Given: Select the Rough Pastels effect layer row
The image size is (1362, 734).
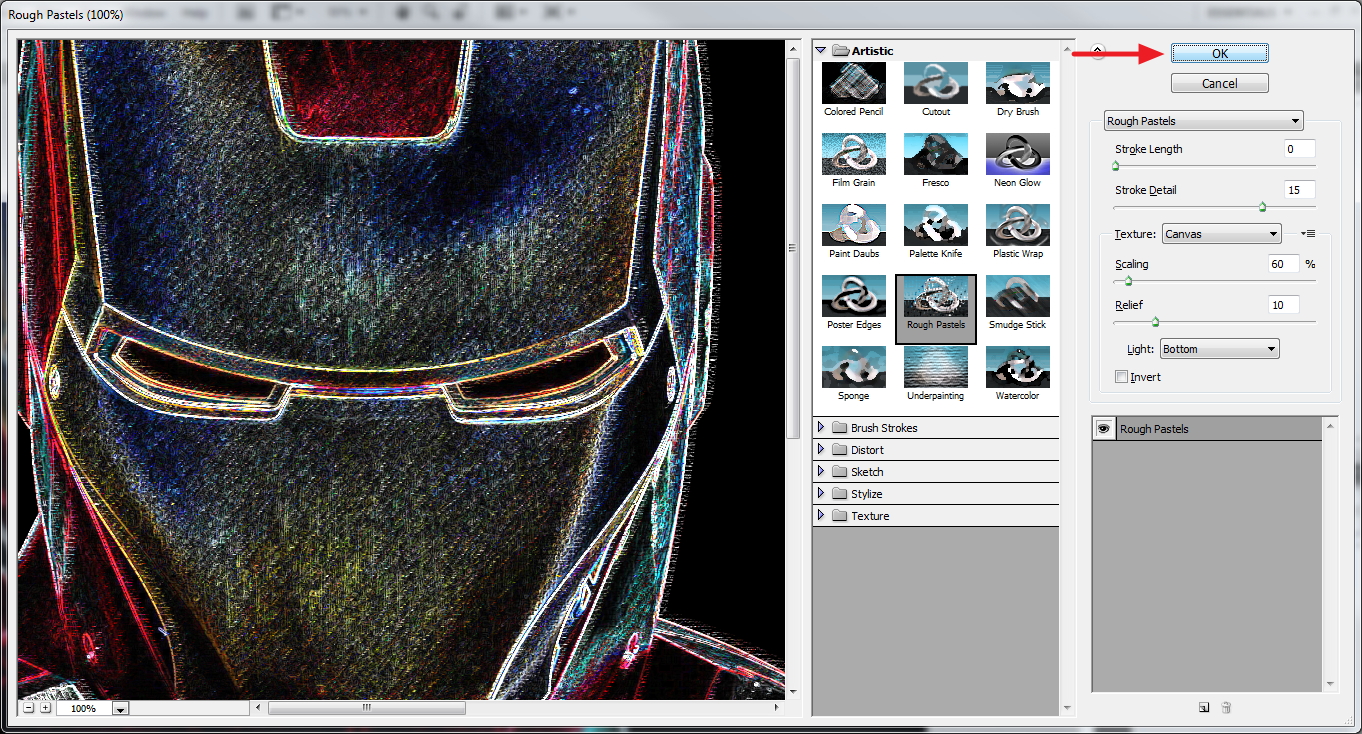Looking at the screenshot, I should click(x=1207, y=428).
